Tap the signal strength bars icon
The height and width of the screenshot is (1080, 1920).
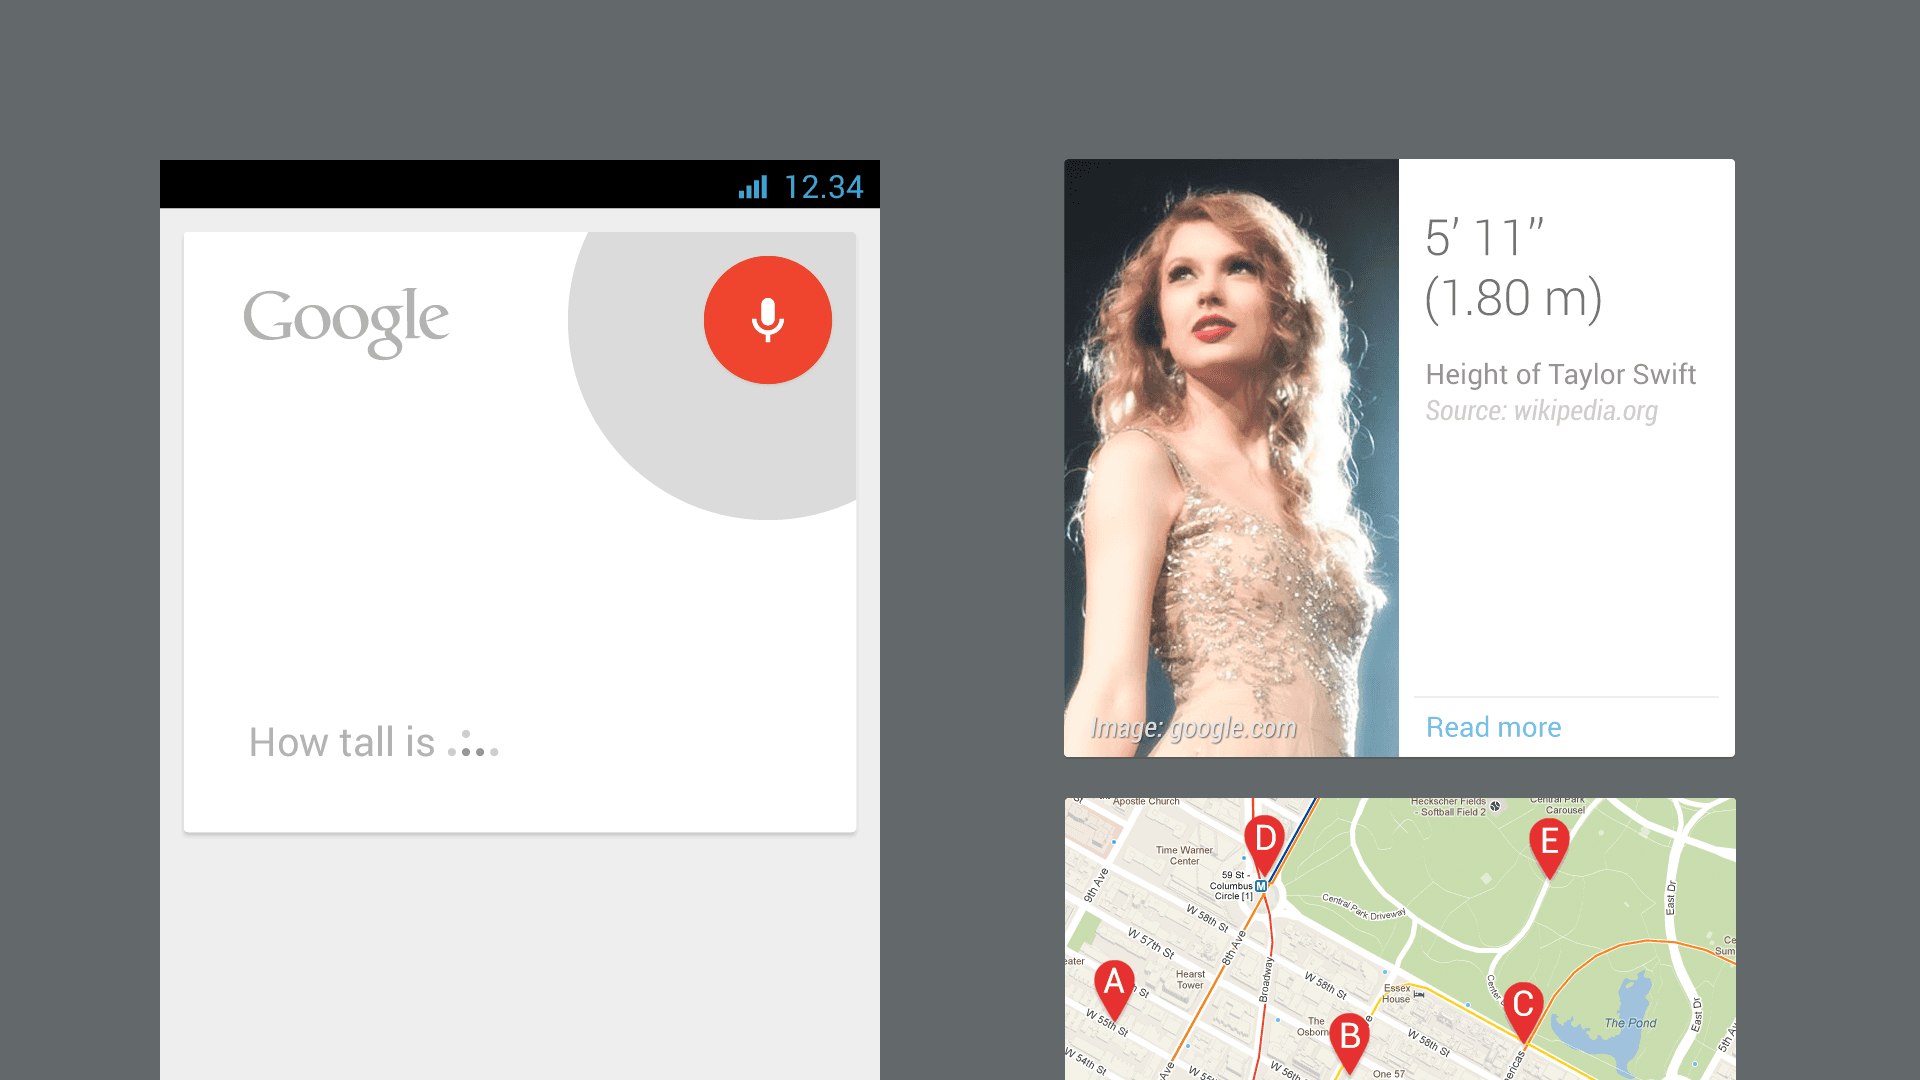point(753,187)
